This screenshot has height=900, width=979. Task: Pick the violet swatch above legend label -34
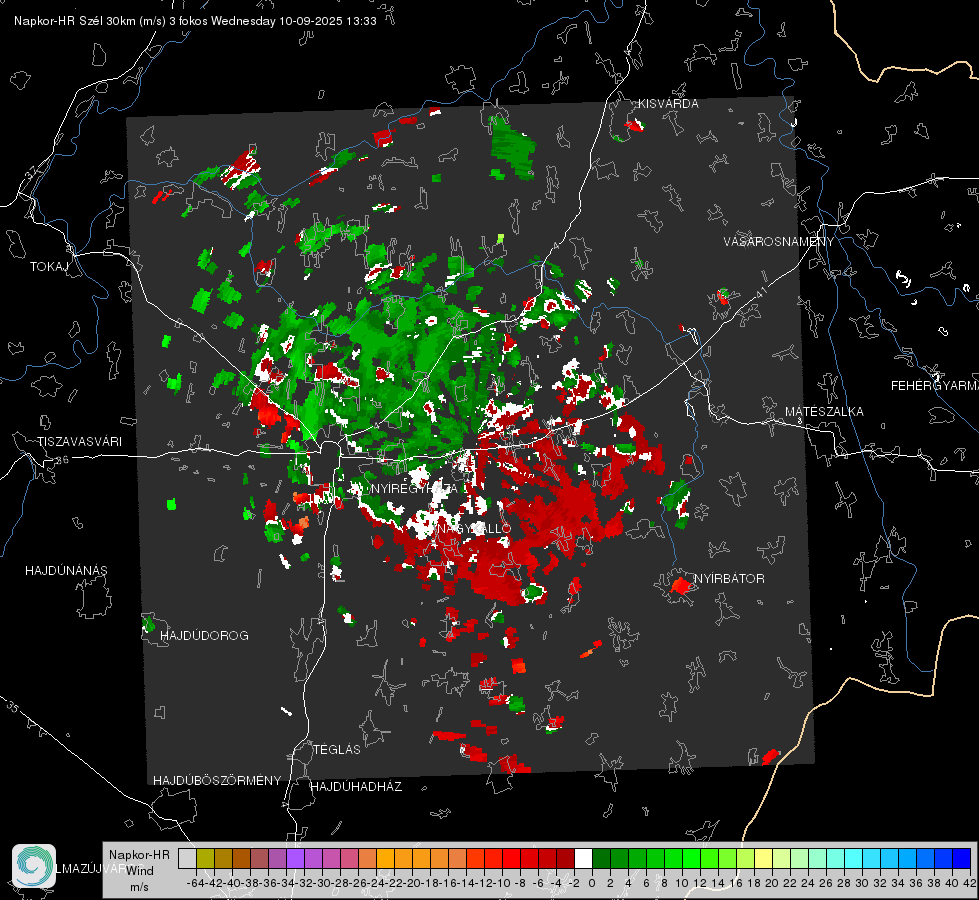(295, 858)
